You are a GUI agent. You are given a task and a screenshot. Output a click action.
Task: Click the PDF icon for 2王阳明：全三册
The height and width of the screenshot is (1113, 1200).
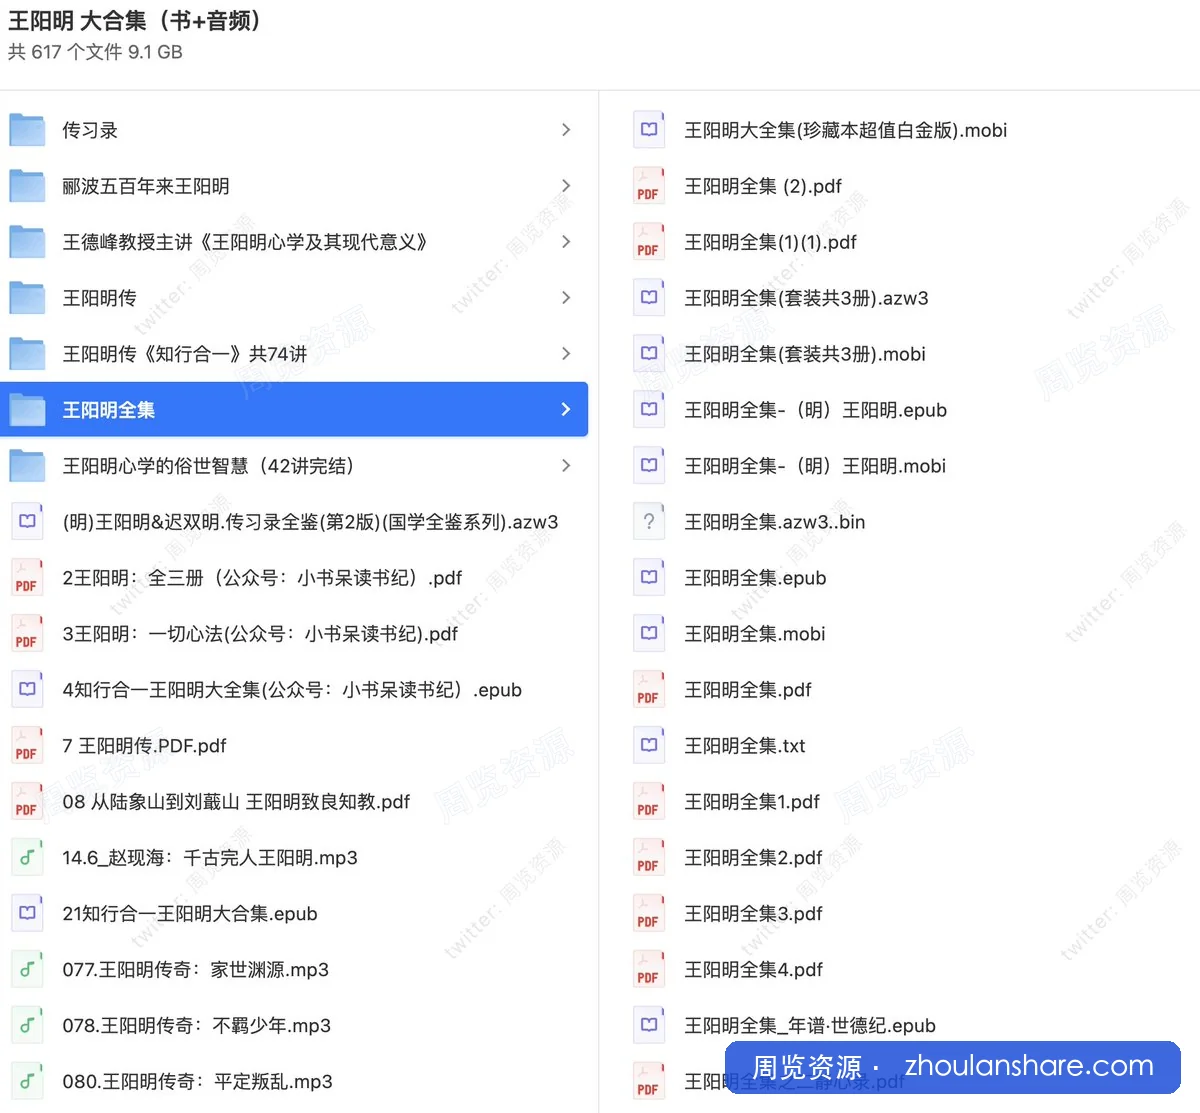(27, 578)
